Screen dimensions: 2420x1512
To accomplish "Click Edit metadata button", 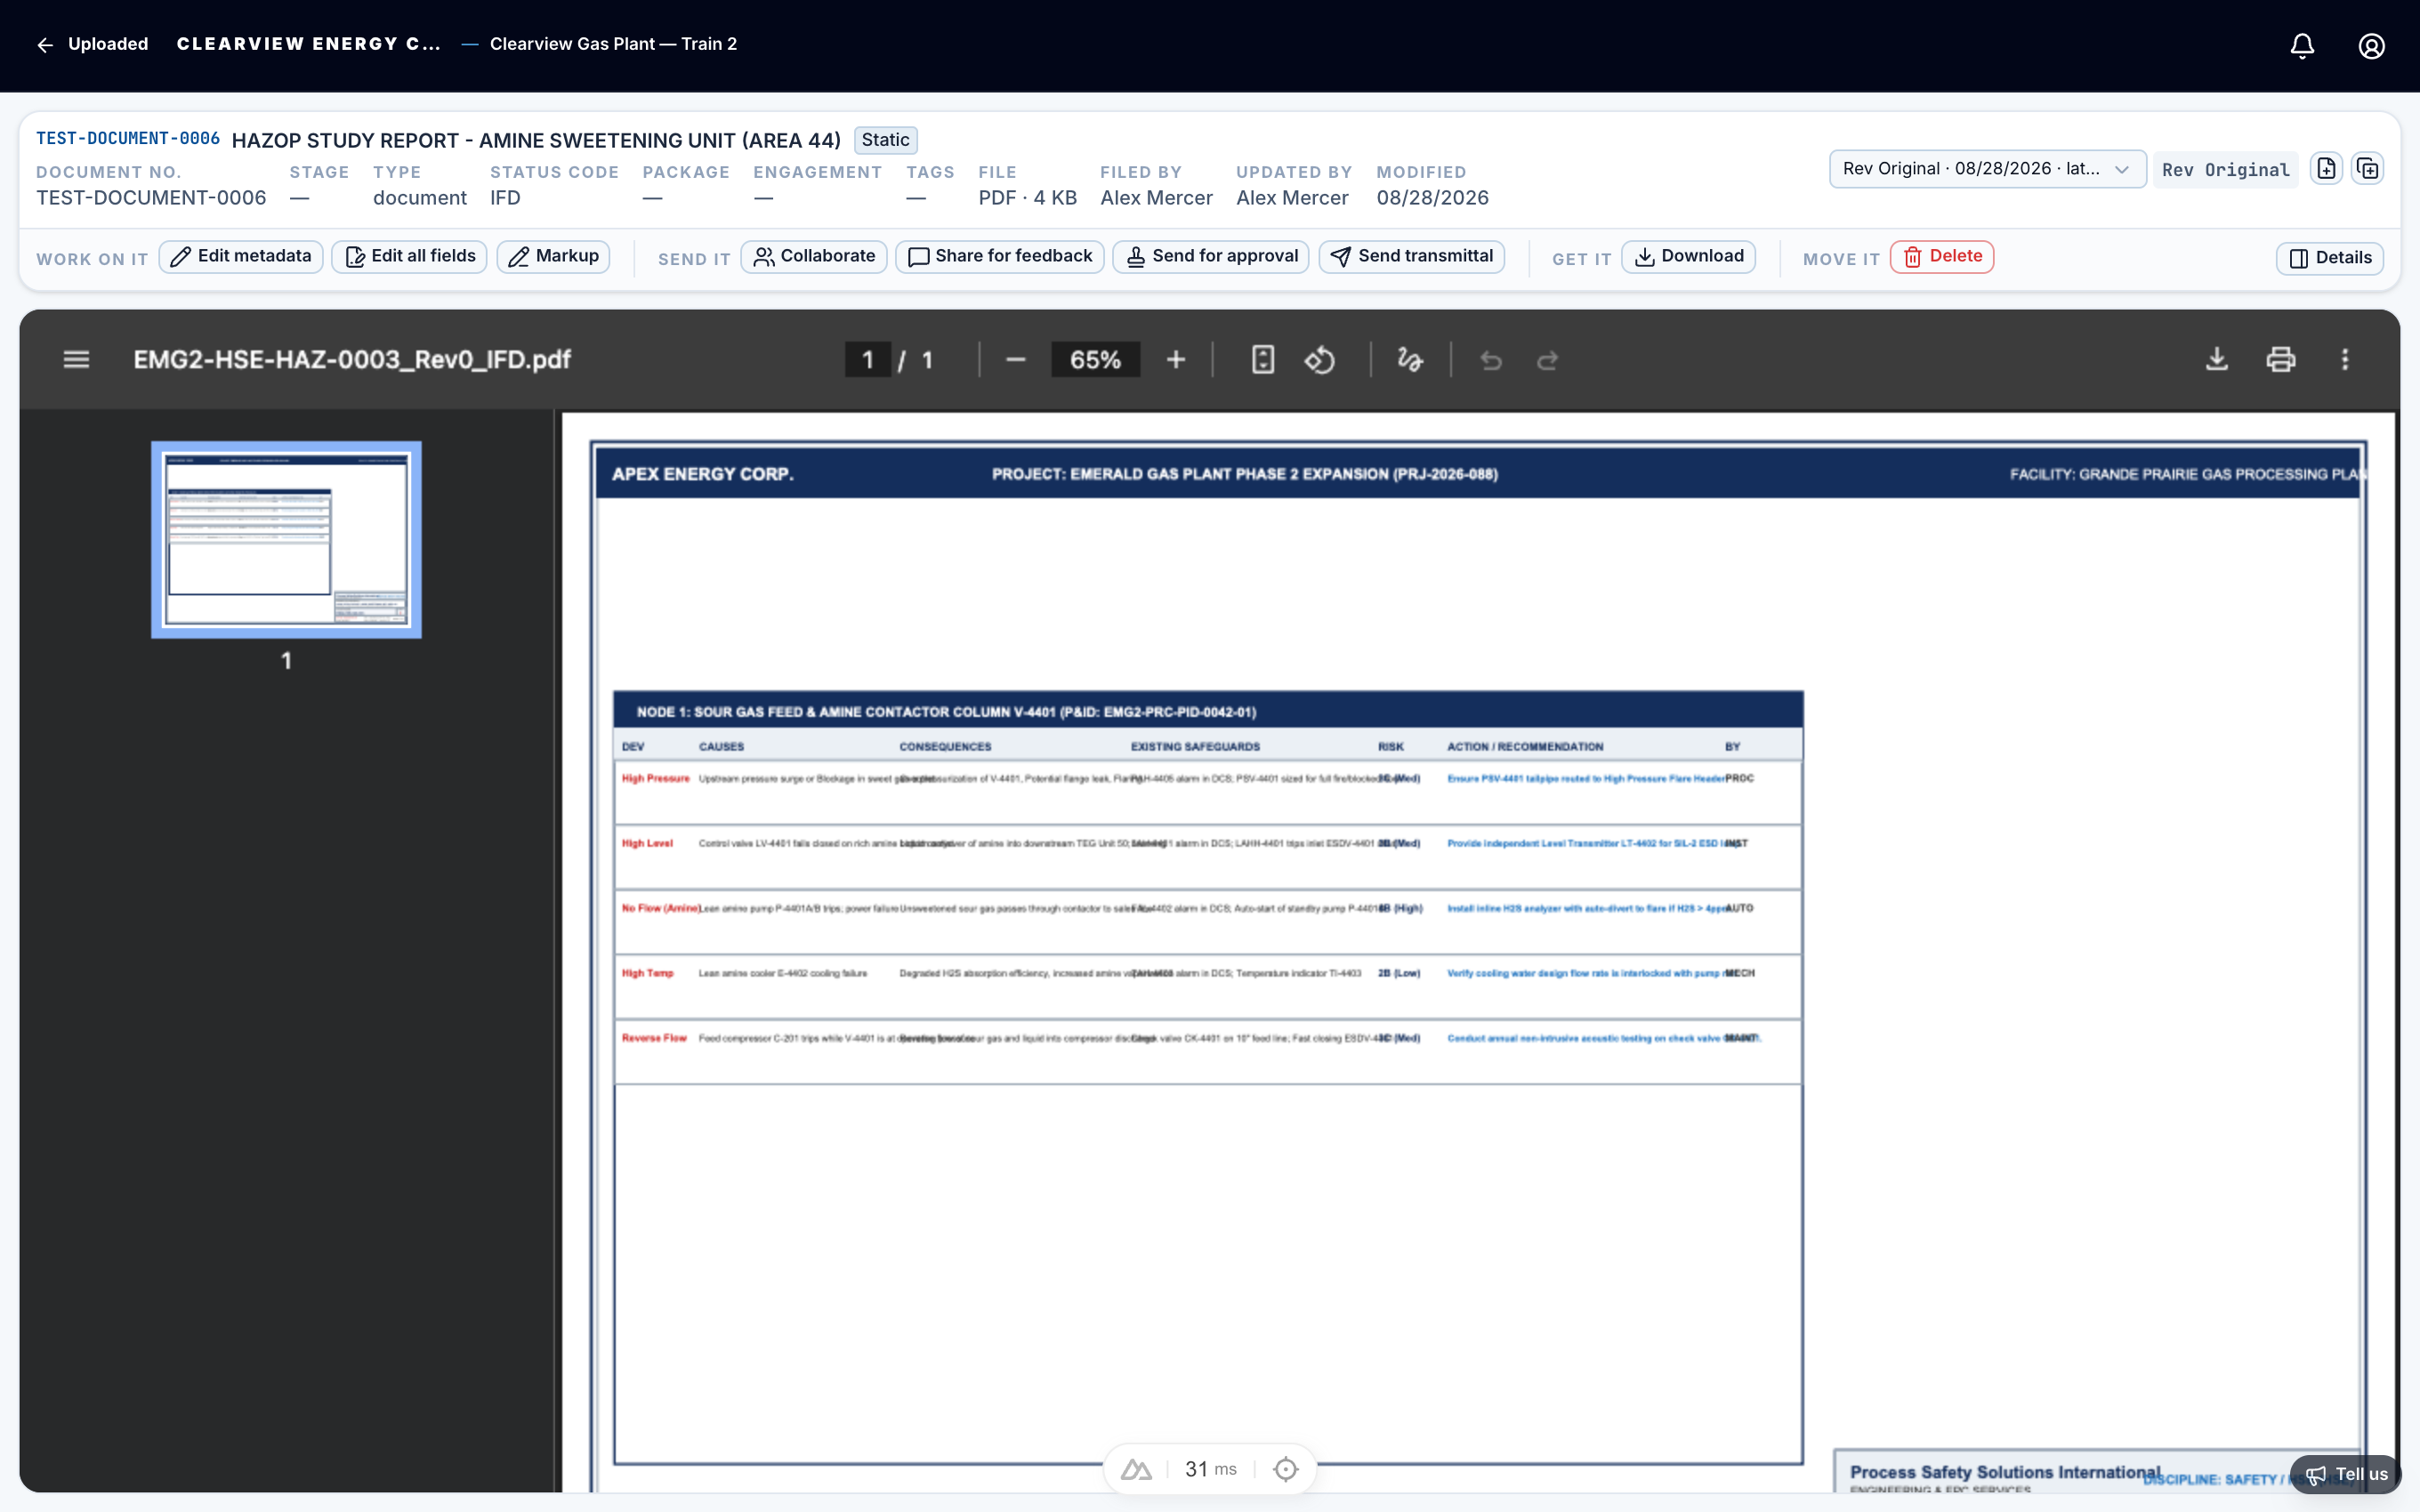I will pos(241,257).
